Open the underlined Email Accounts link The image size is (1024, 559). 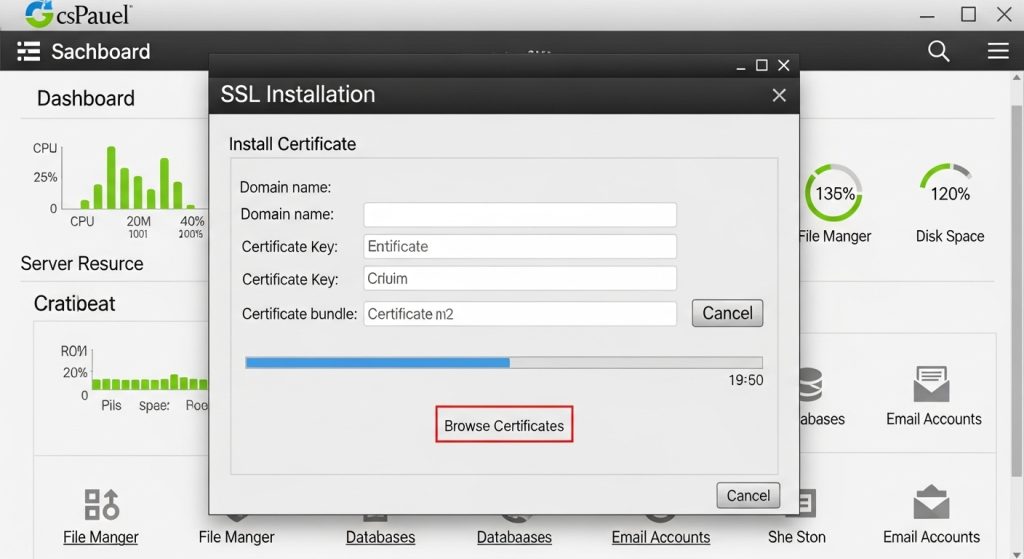661,537
